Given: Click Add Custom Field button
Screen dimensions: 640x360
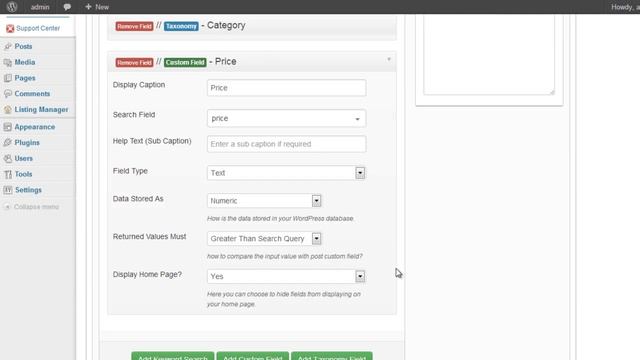Looking at the screenshot, I should 253,356.
